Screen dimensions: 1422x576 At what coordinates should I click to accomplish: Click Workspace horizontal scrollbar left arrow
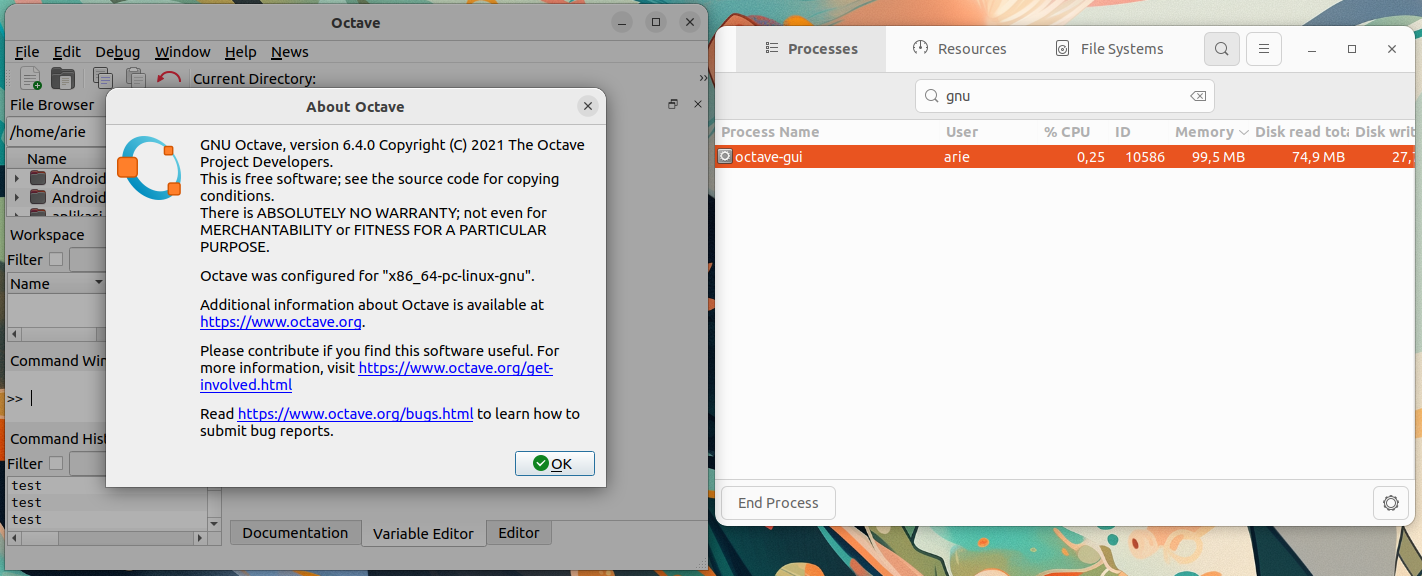click(x=14, y=334)
